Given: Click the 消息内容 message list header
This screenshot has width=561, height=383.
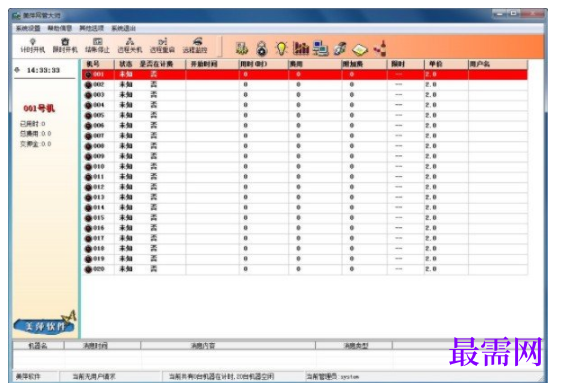Looking at the screenshot, I should (x=228, y=345).
